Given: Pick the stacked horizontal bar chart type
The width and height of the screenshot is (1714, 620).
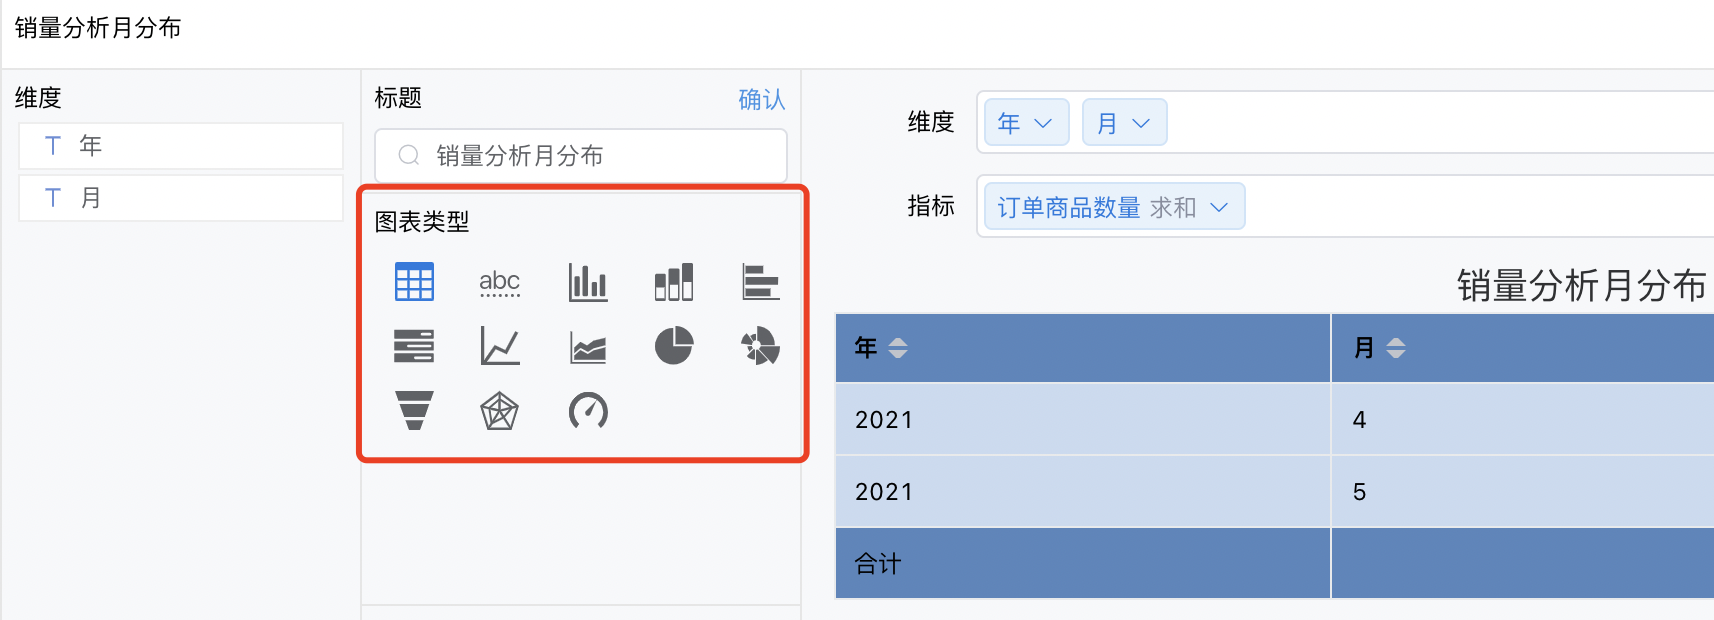Looking at the screenshot, I should pyautogui.click(x=414, y=346).
